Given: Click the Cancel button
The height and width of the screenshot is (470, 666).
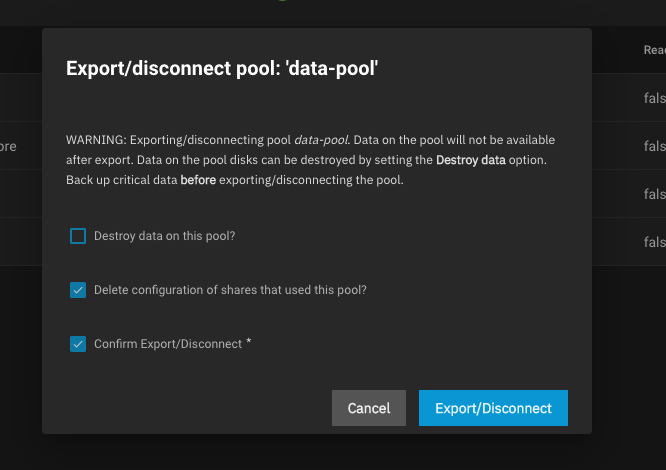Looking at the screenshot, I should 368,408.
